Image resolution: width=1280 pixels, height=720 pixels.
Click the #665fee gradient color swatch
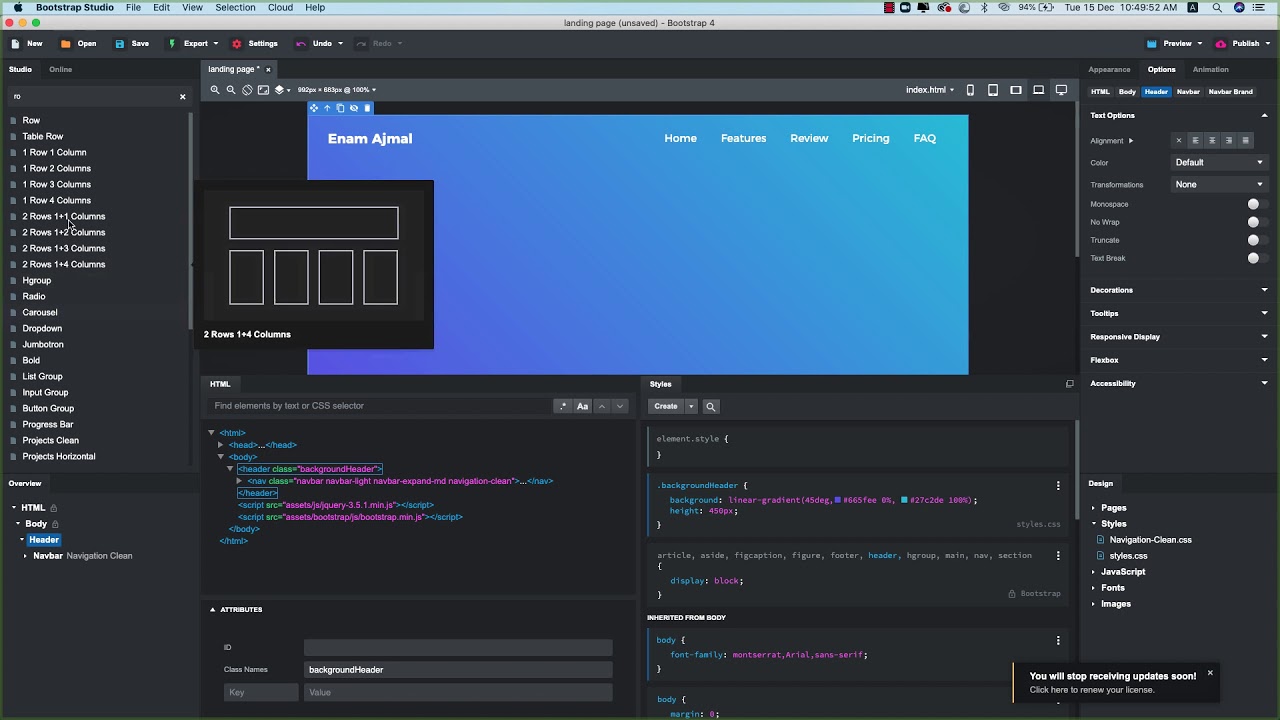[838, 500]
